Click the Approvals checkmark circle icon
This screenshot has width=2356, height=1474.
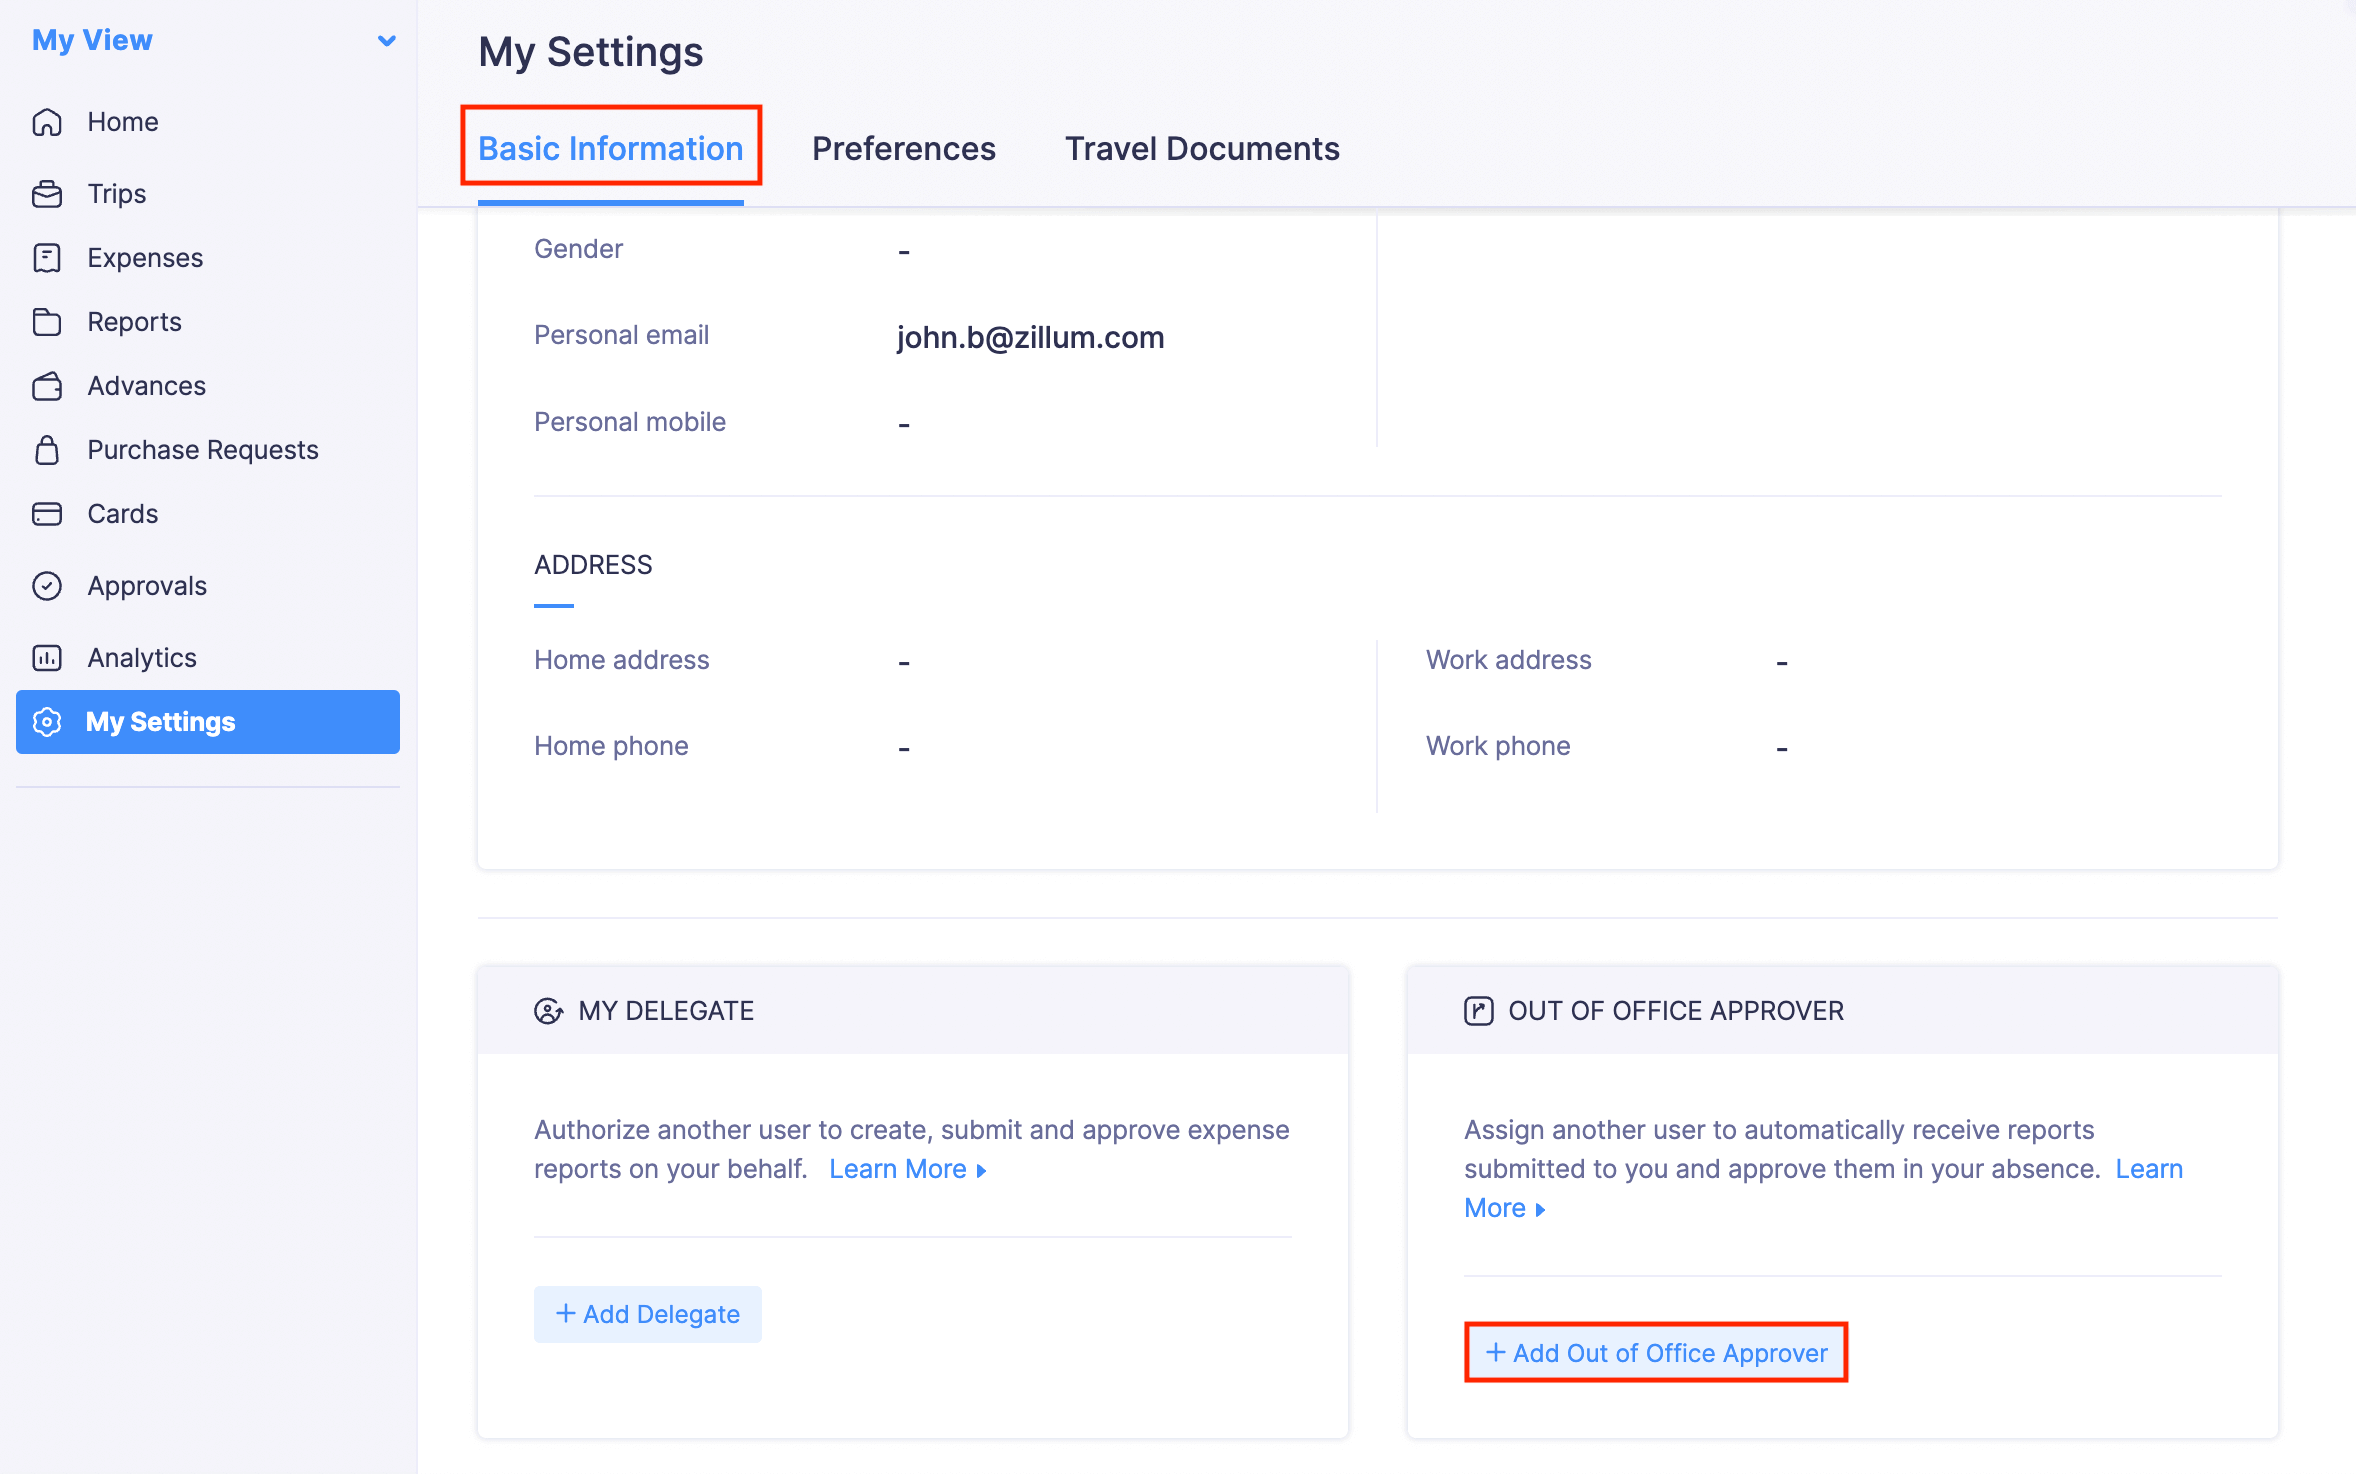click(47, 586)
